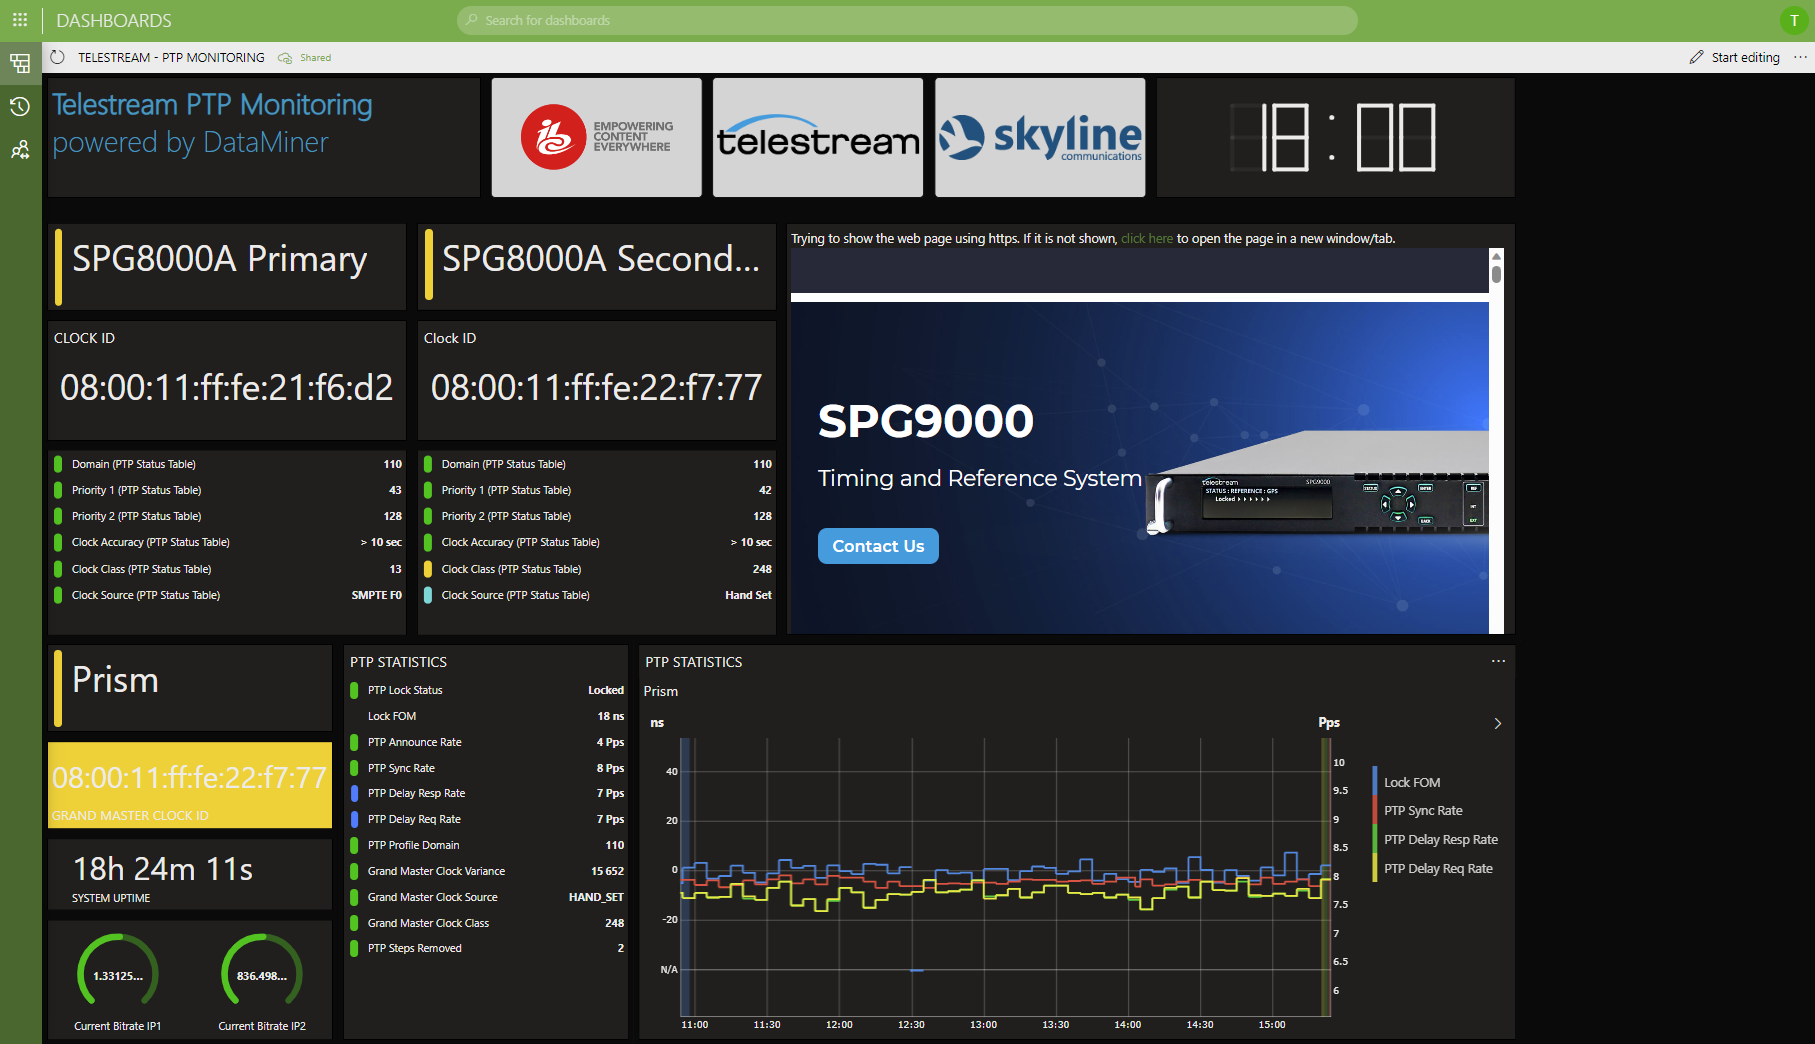Click primary Domain row value 110

228,464
